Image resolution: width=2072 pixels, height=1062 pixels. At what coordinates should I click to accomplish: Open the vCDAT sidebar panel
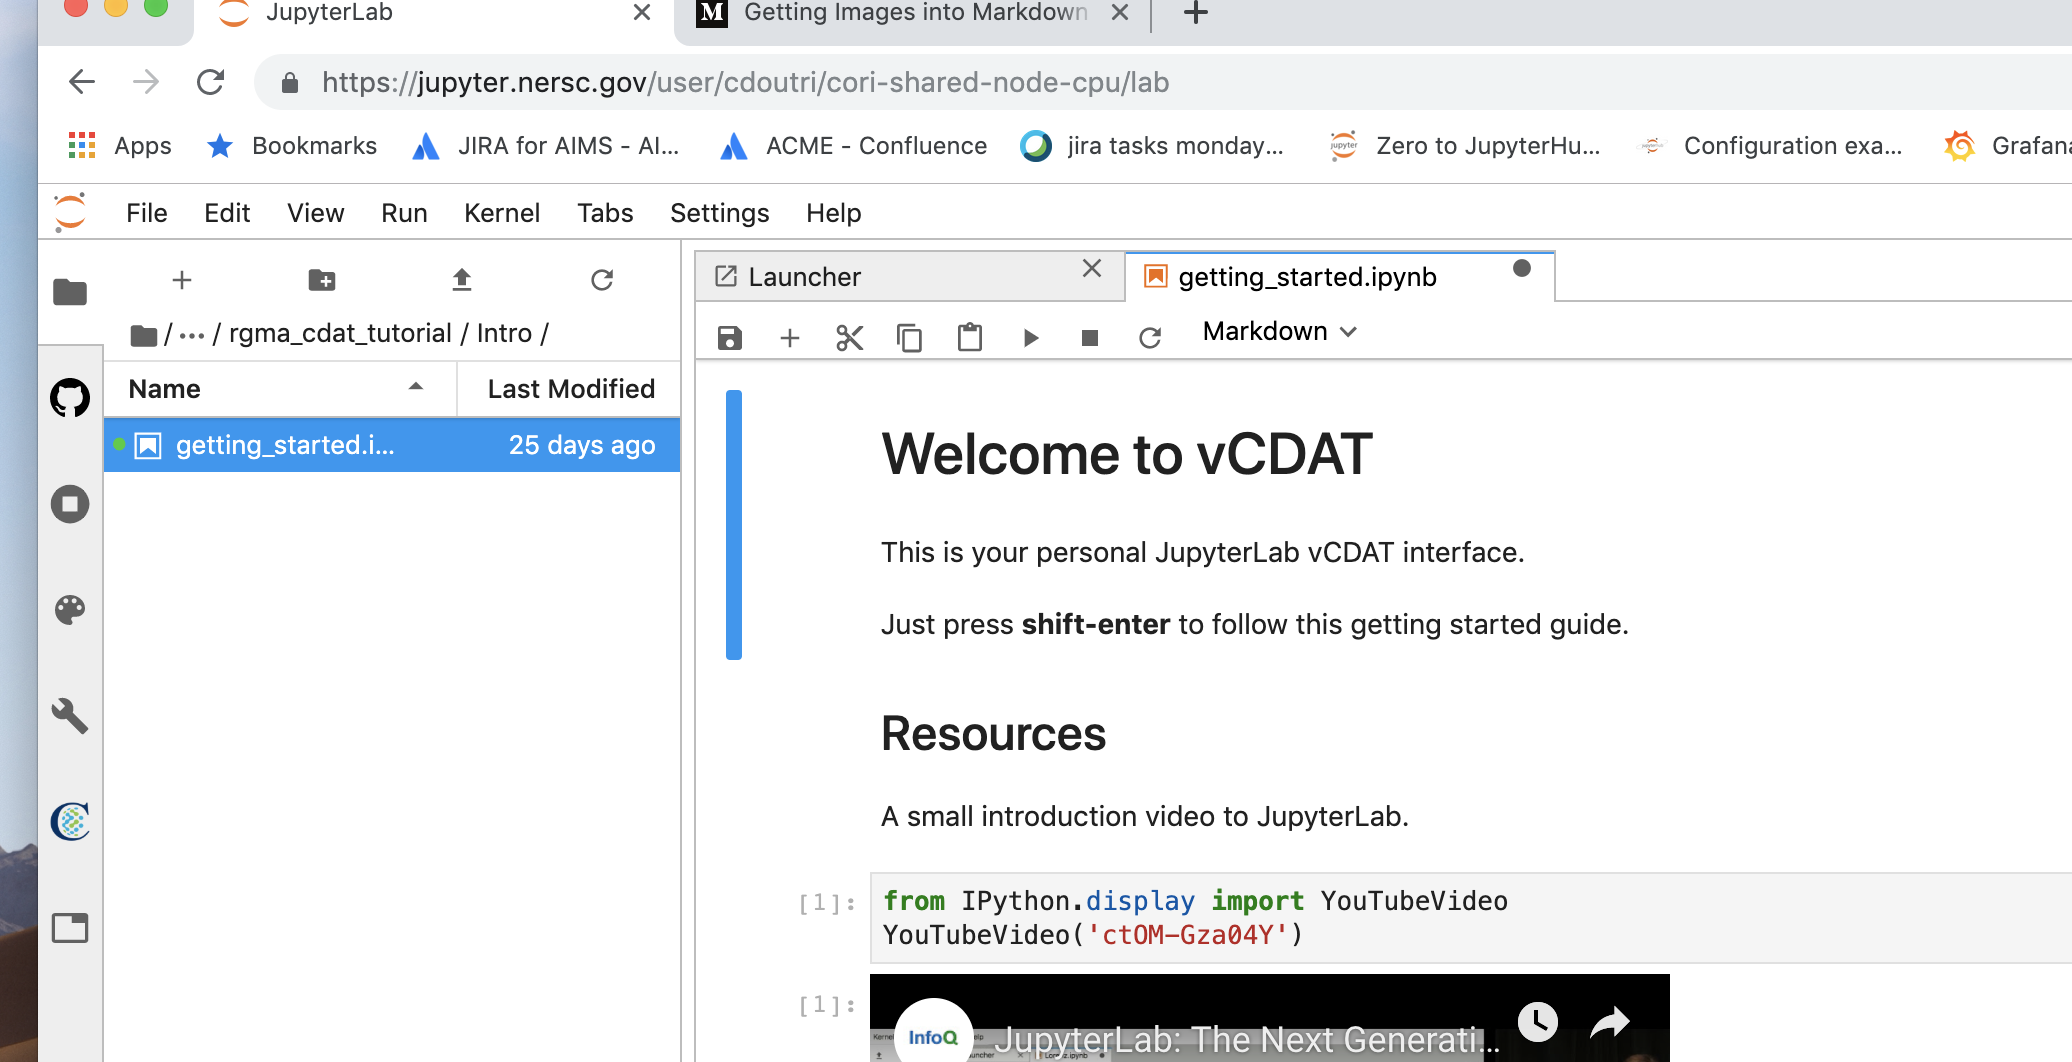(x=70, y=822)
